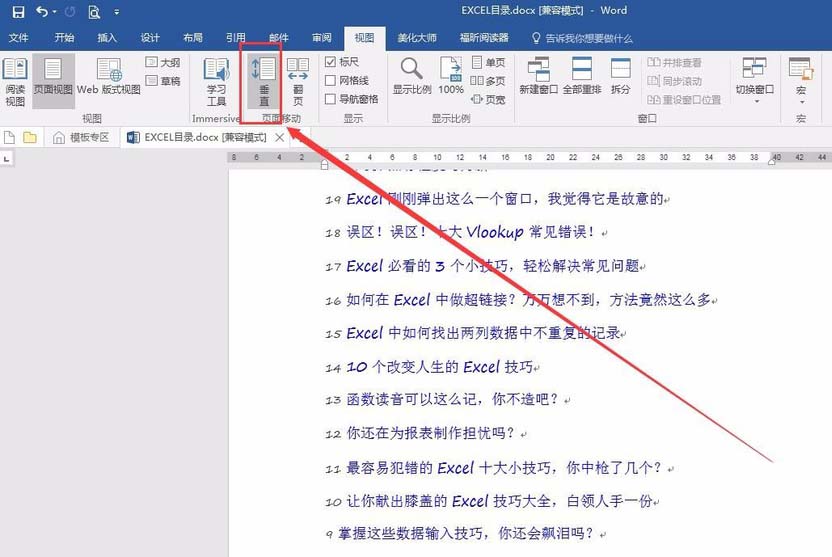Choose 多页 multiple pages zoom
The height and width of the screenshot is (557, 832).
488,81
